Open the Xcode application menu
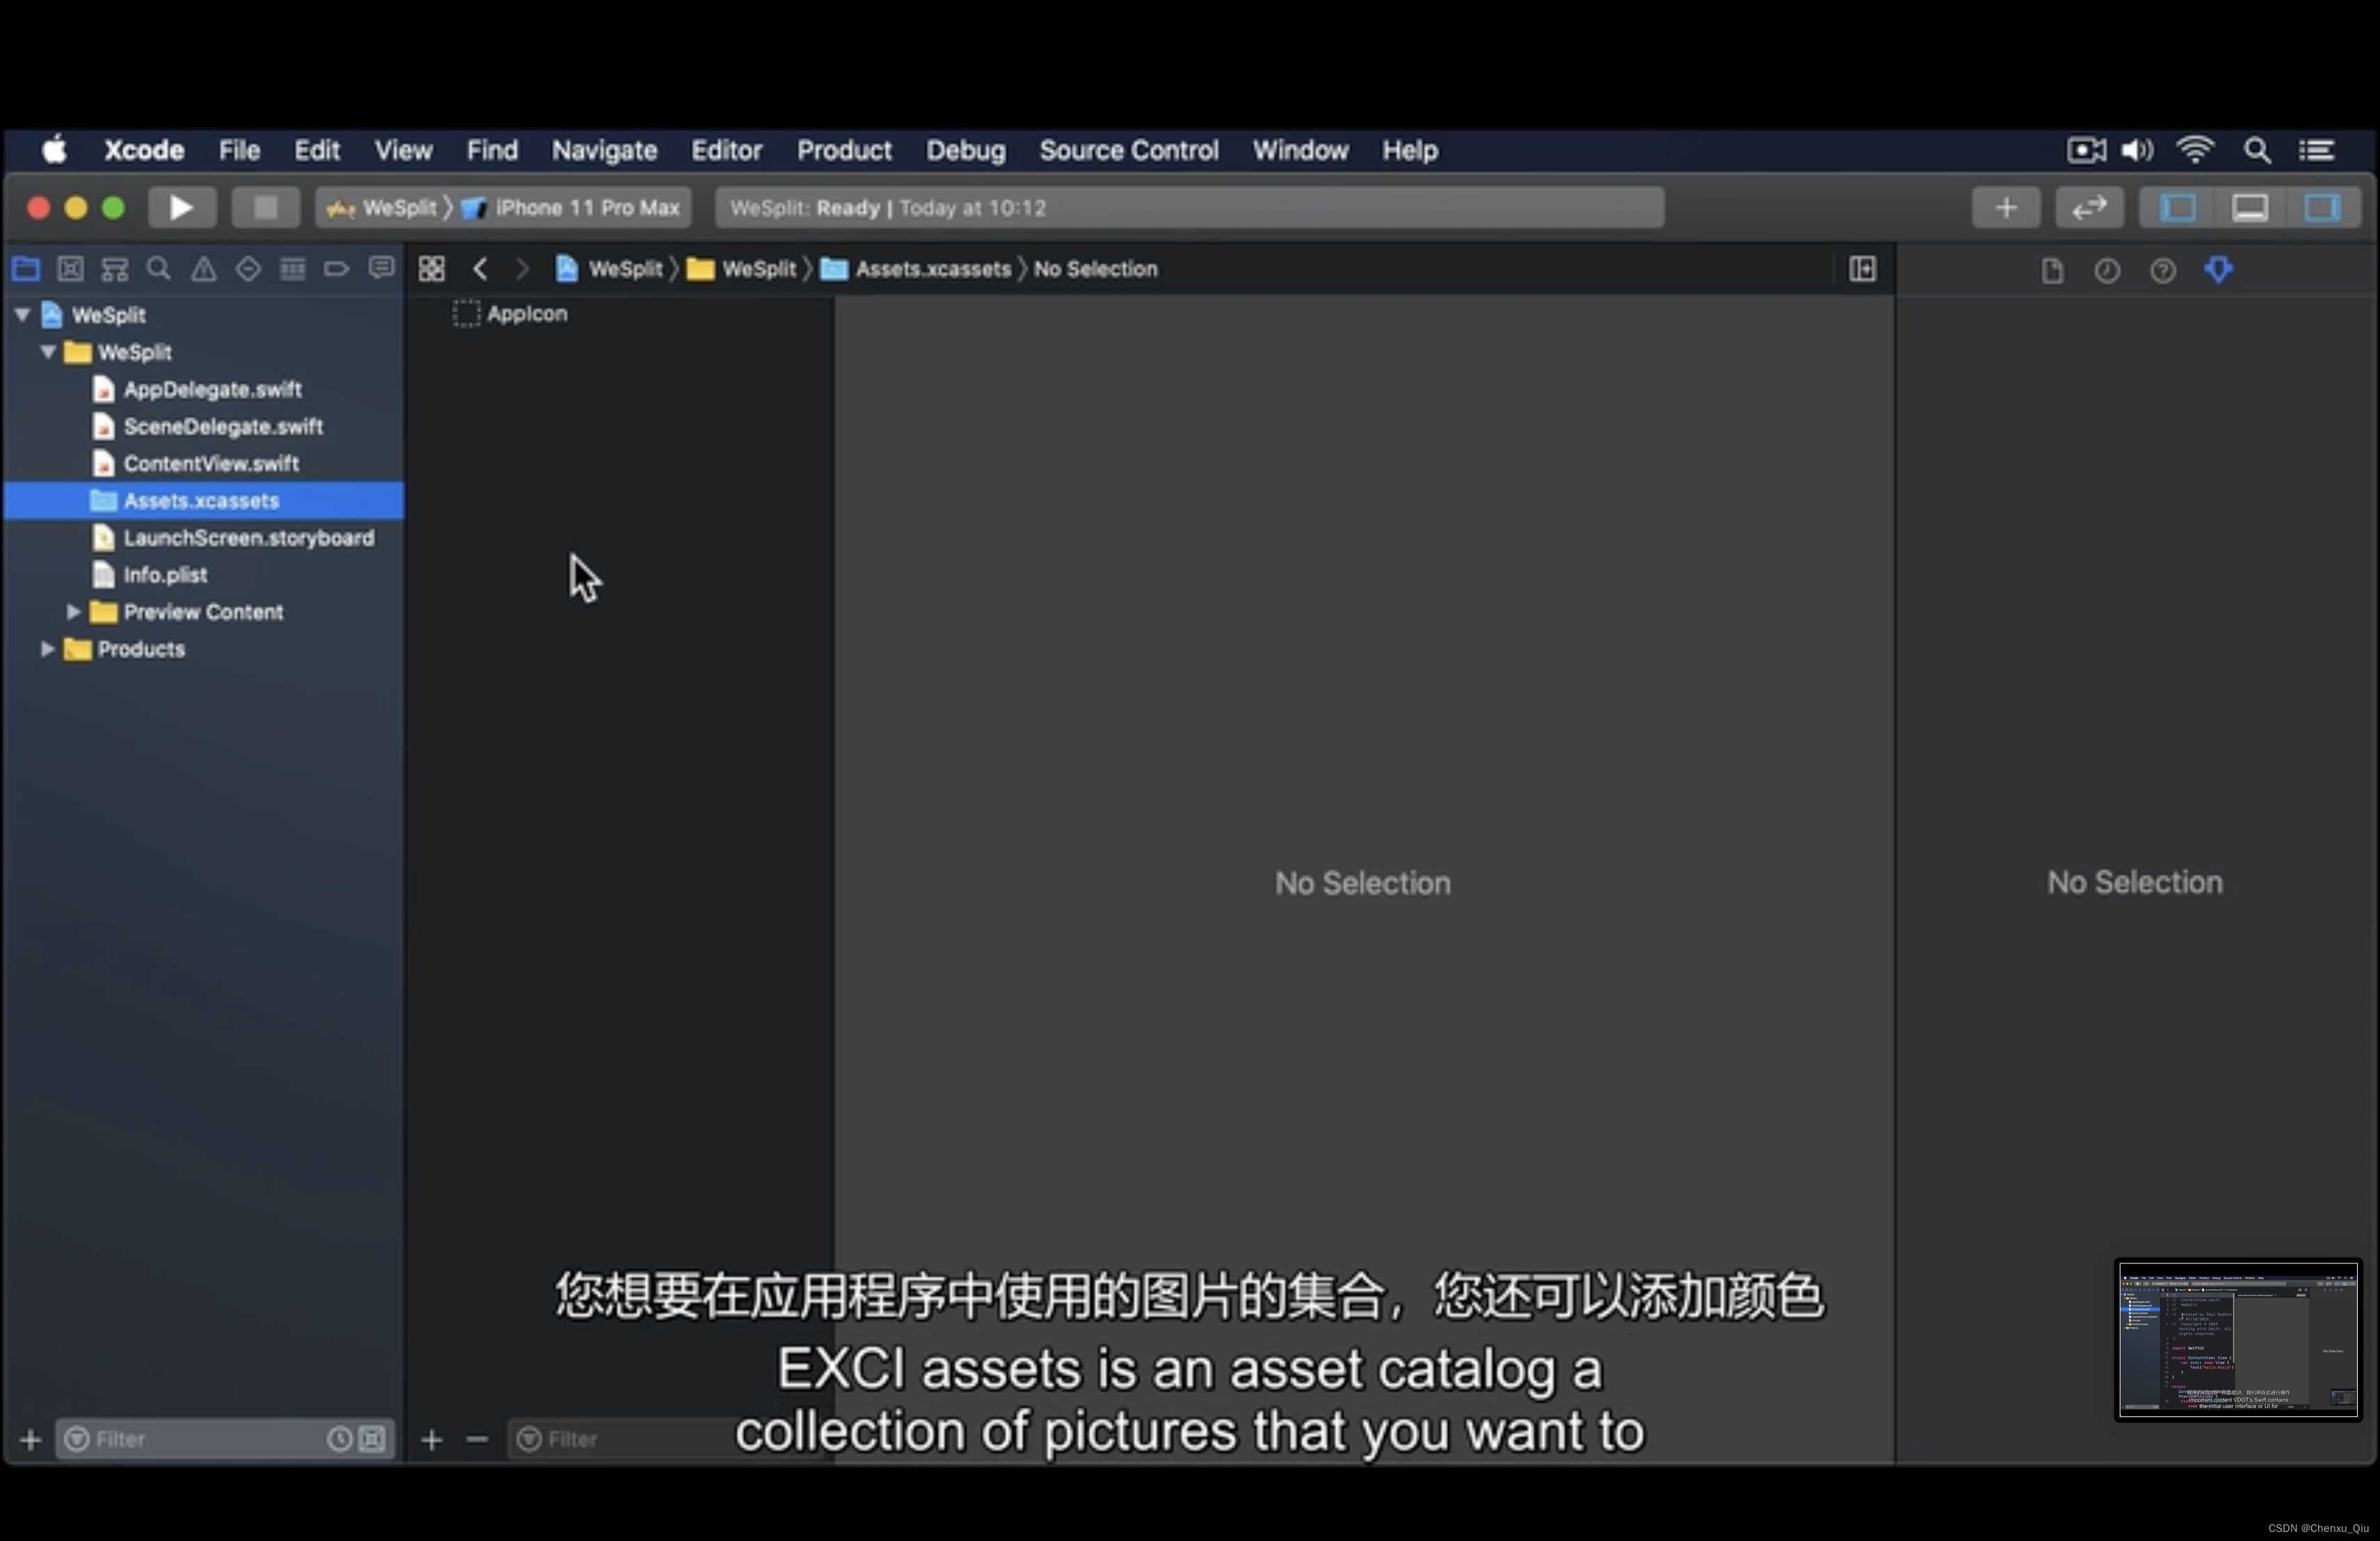Screen dimensions: 2380x1541 (144, 151)
